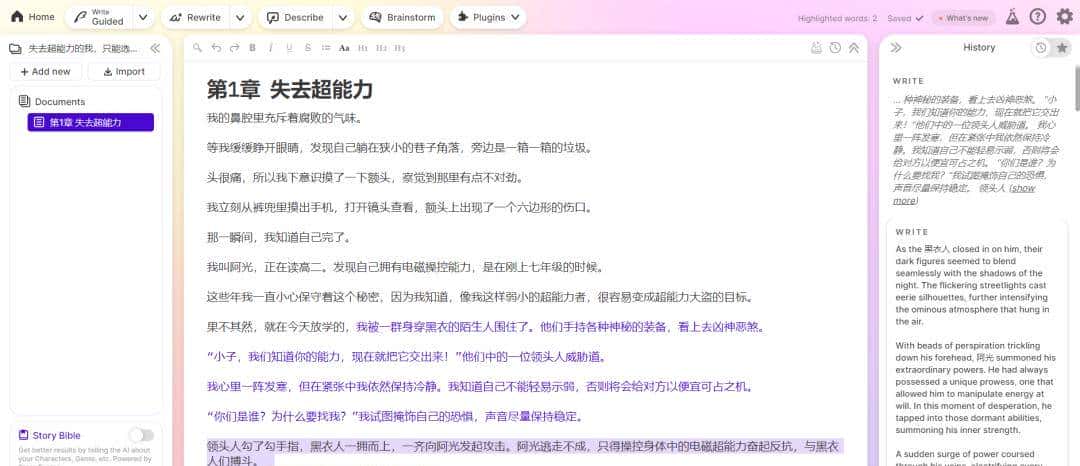
Task: Click the highlighted paragraph starting 领头人勾了勾手指
Action: tap(523, 453)
